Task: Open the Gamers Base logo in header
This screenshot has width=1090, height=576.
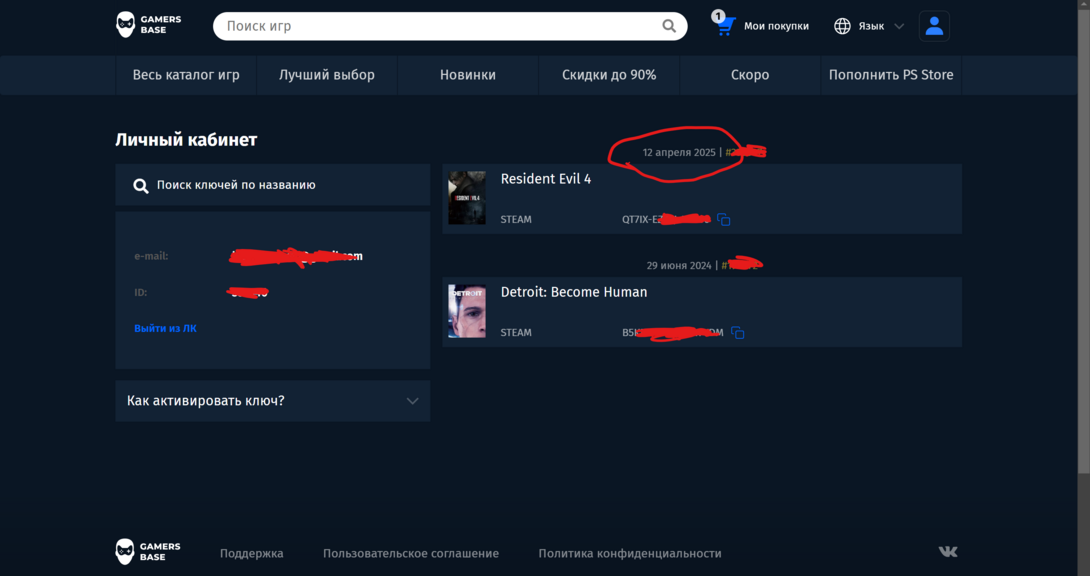Action: (148, 25)
